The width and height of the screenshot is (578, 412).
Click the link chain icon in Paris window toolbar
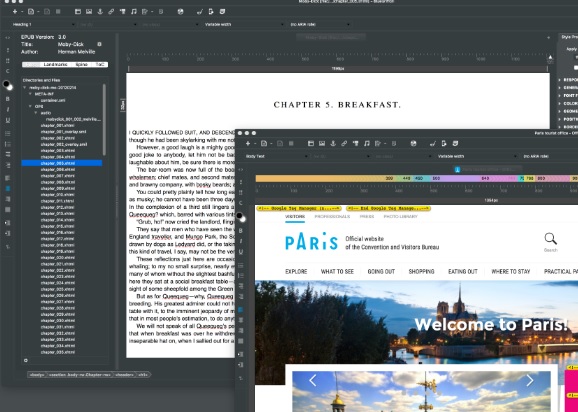pyautogui.click(x=344, y=143)
